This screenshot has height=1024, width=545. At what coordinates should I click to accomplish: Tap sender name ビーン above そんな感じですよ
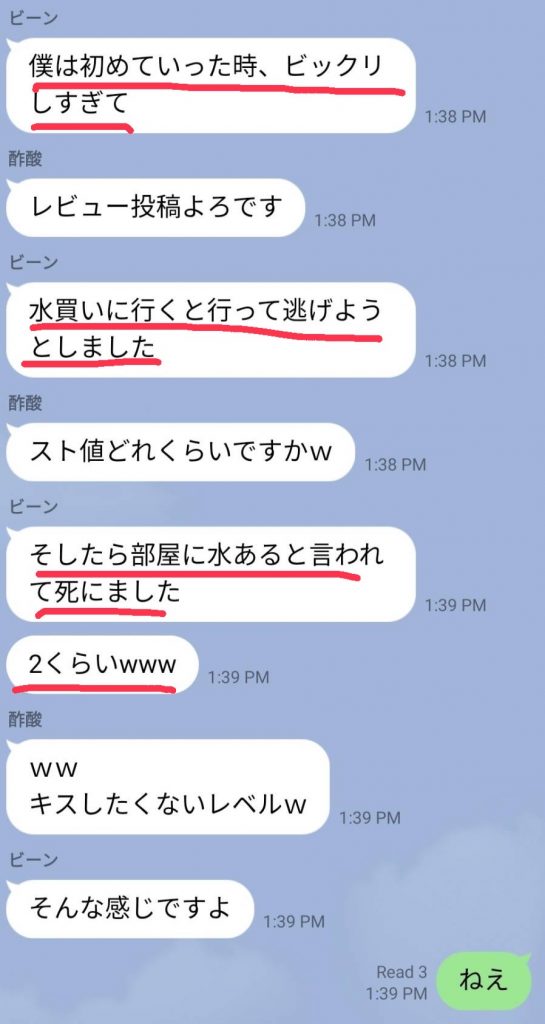[x=34, y=859]
